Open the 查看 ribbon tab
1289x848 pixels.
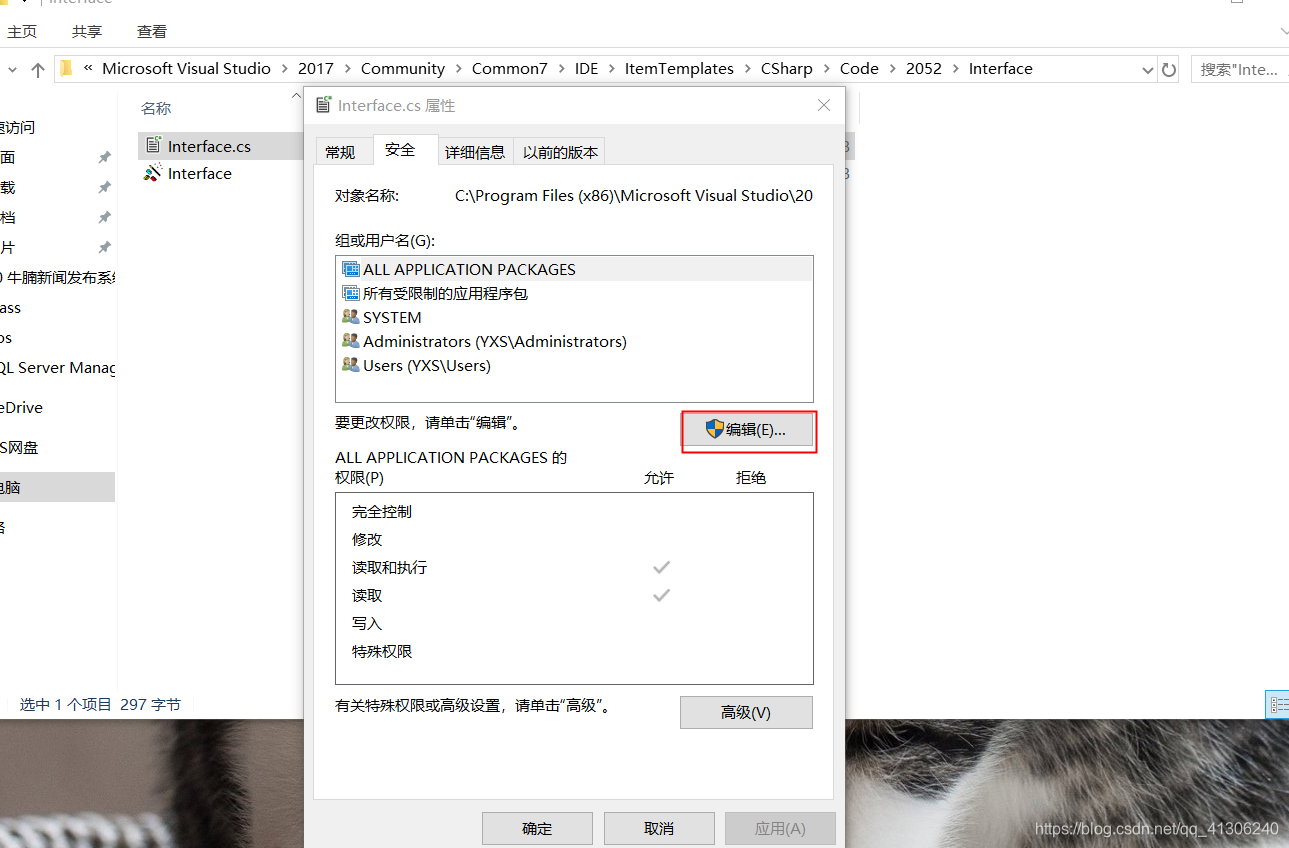point(152,32)
